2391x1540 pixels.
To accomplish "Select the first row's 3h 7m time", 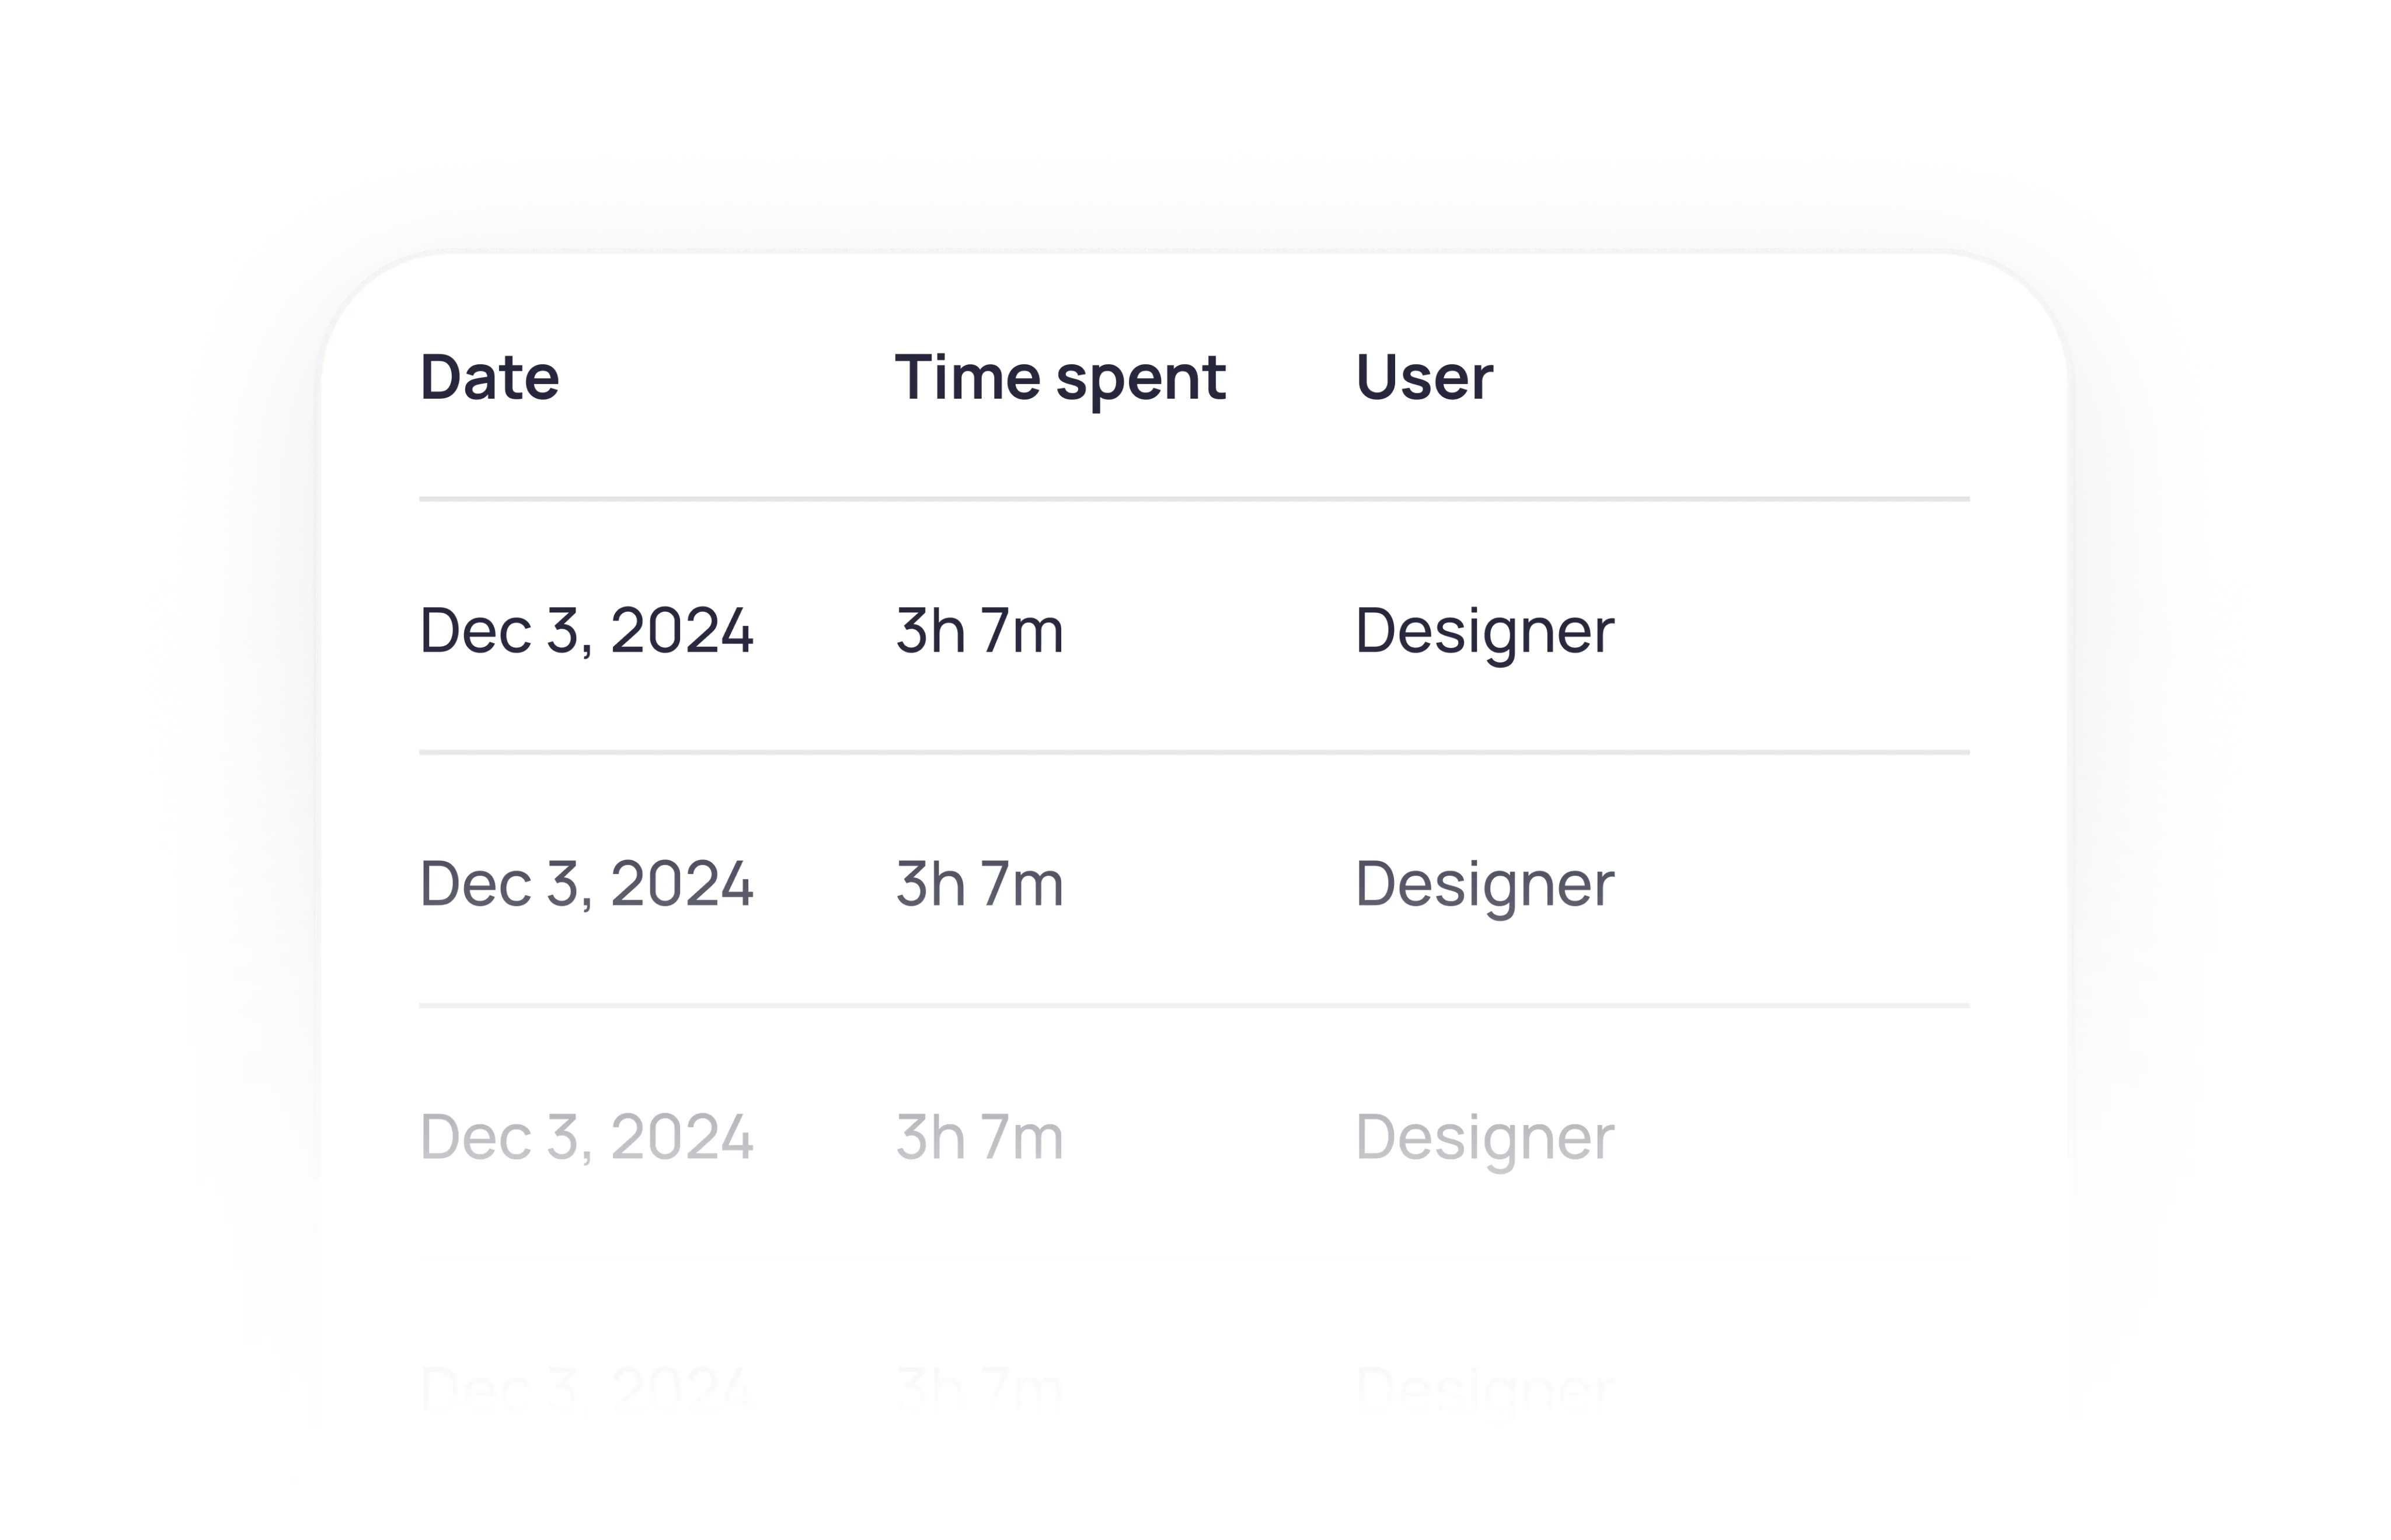I will point(979,630).
